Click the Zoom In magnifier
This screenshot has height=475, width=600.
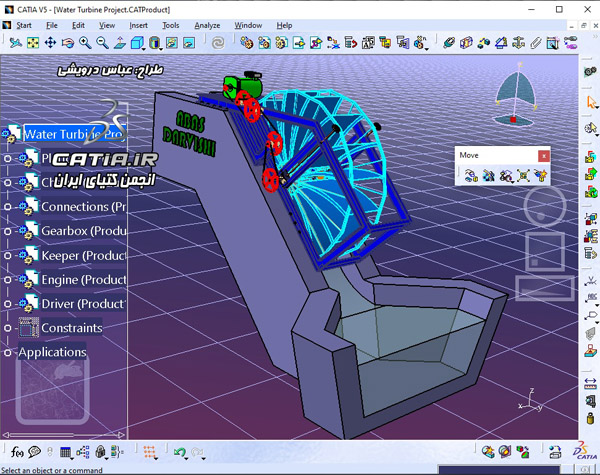click(85, 42)
